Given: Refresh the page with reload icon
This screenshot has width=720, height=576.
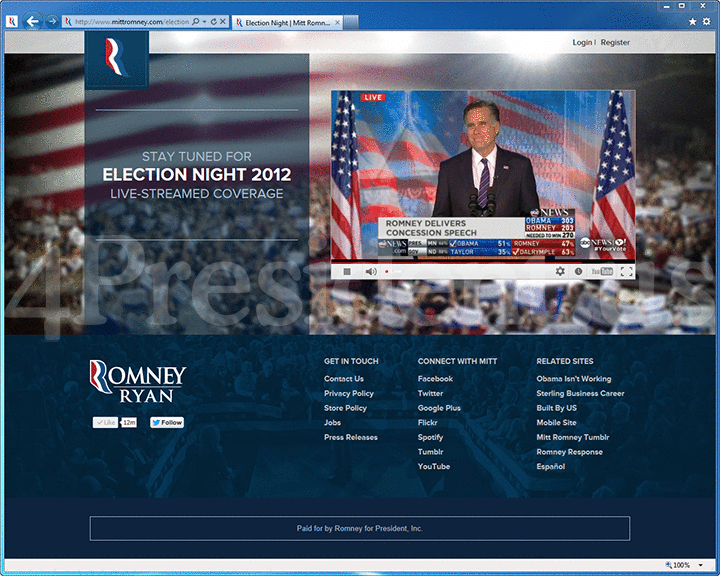Looking at the screenshot, I should 214,22.
